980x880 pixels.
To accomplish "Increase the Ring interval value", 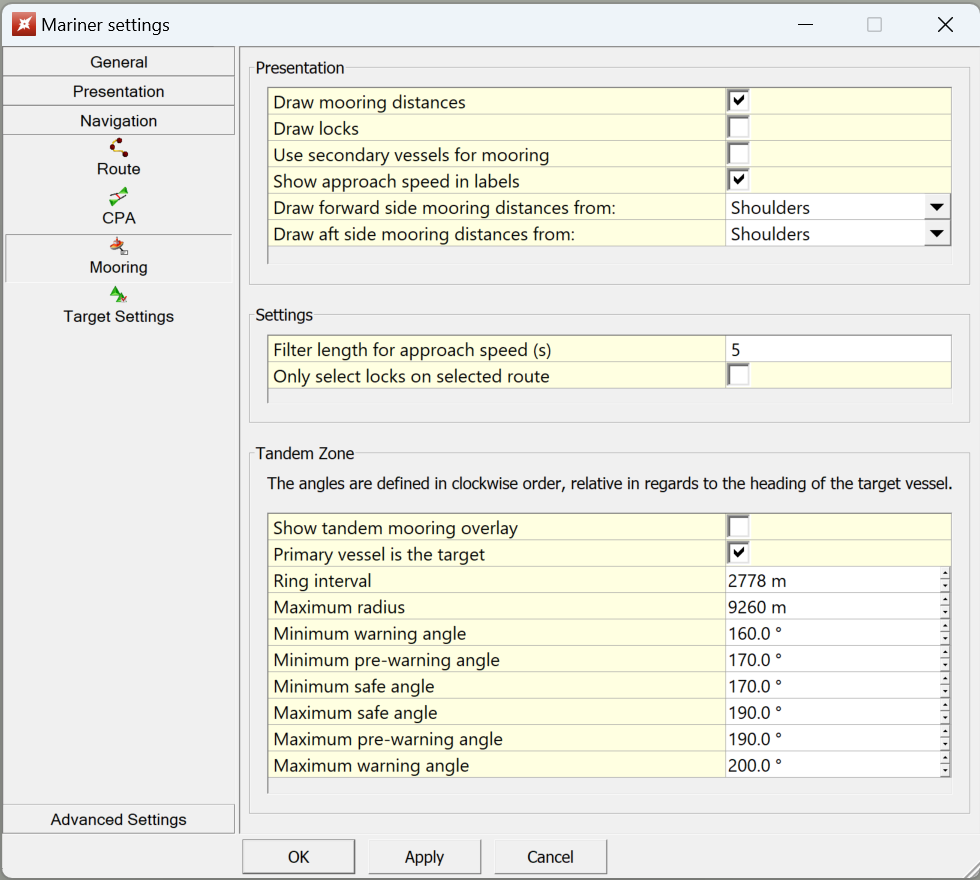I will coord(945,574).
